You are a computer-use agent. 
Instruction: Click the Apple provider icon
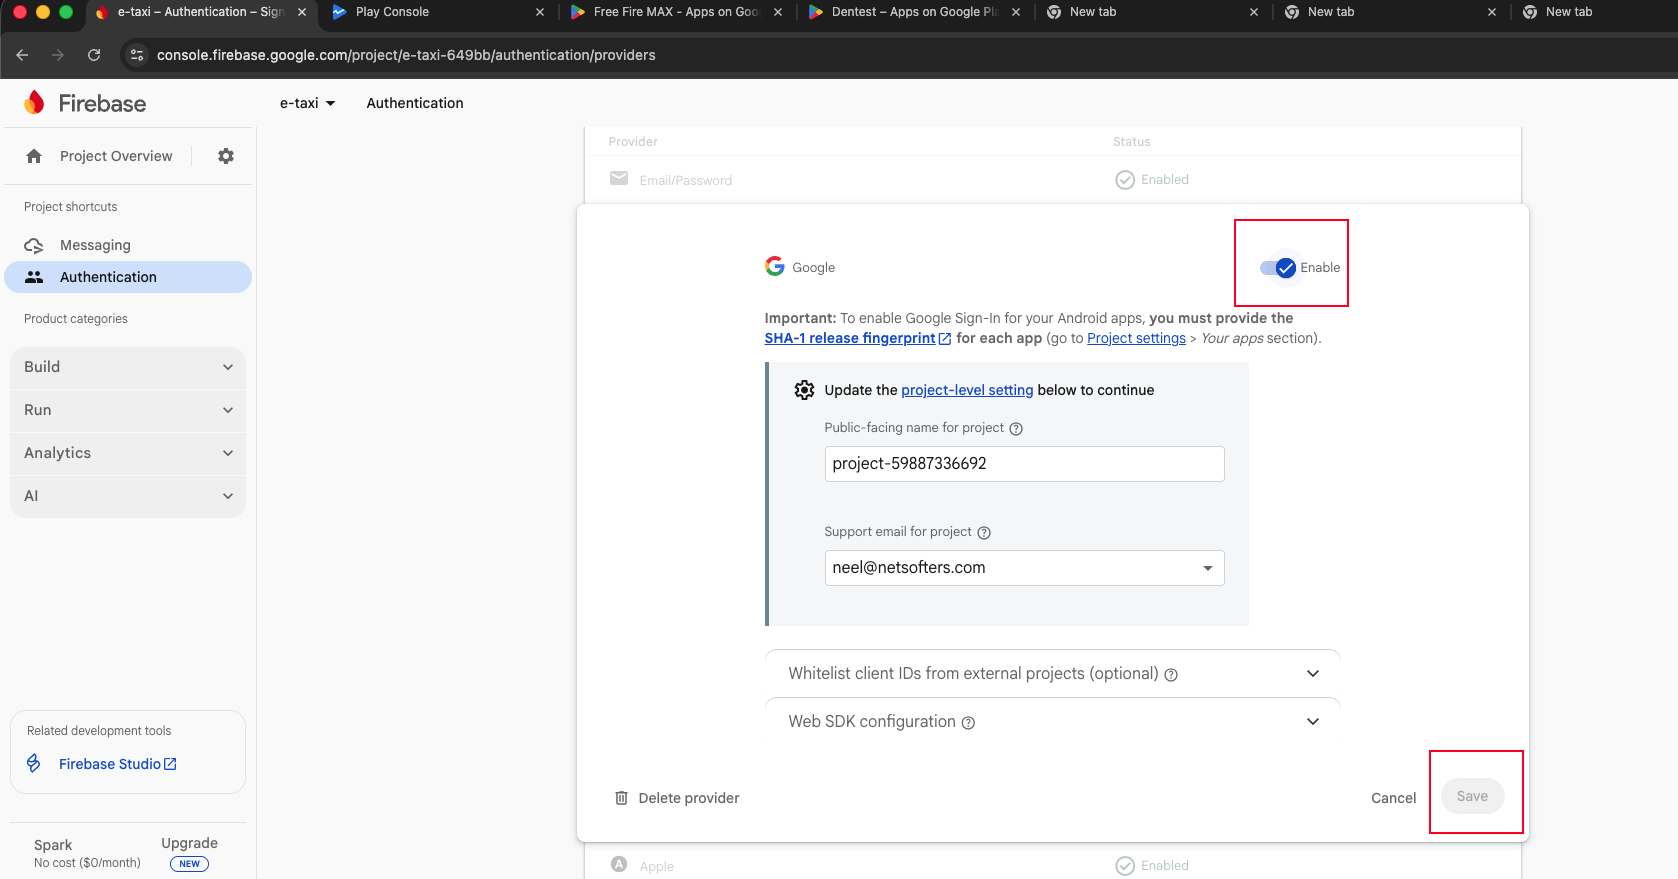coord(619,864)
